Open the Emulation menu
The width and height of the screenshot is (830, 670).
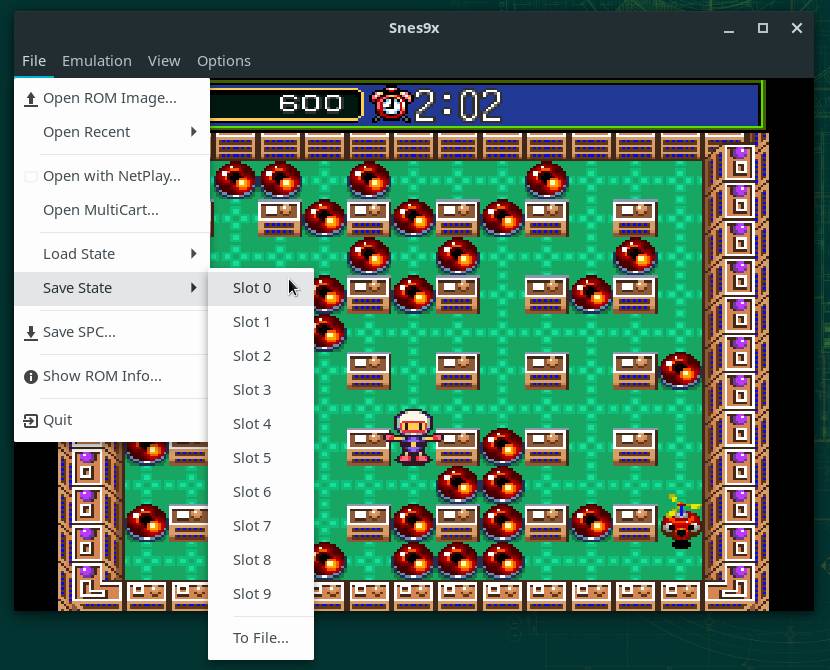[x=97, y=61]
